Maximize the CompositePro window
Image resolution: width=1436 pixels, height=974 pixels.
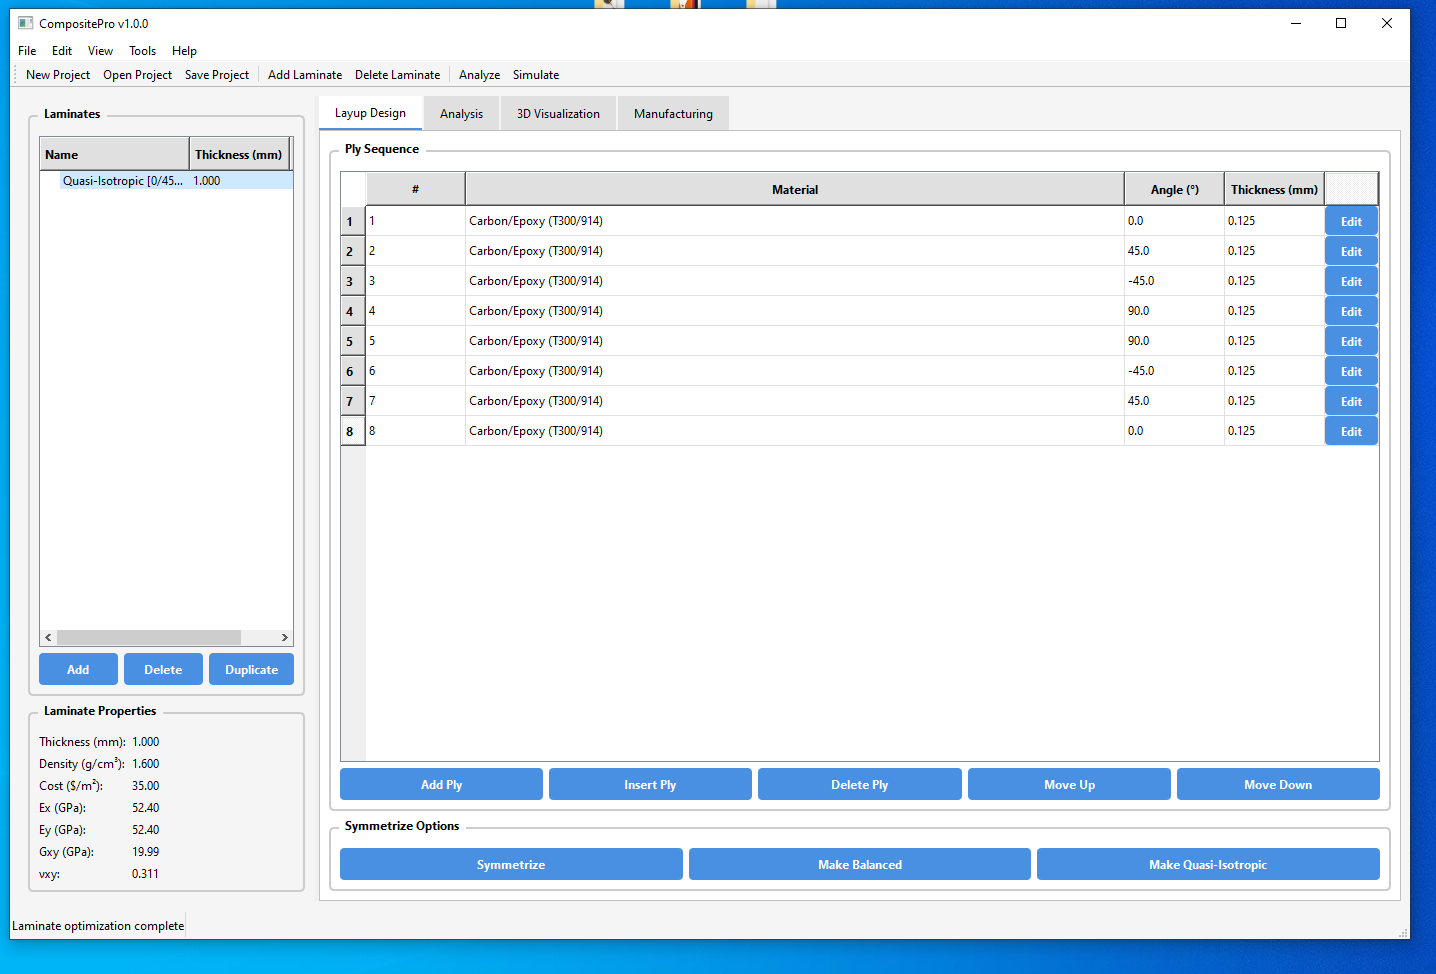[x=1341, y=23]
